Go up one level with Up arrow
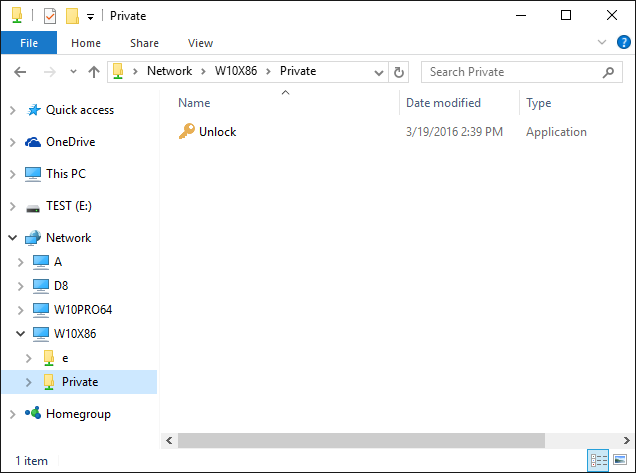Screen dimensions: 636x473 [94, 72]
